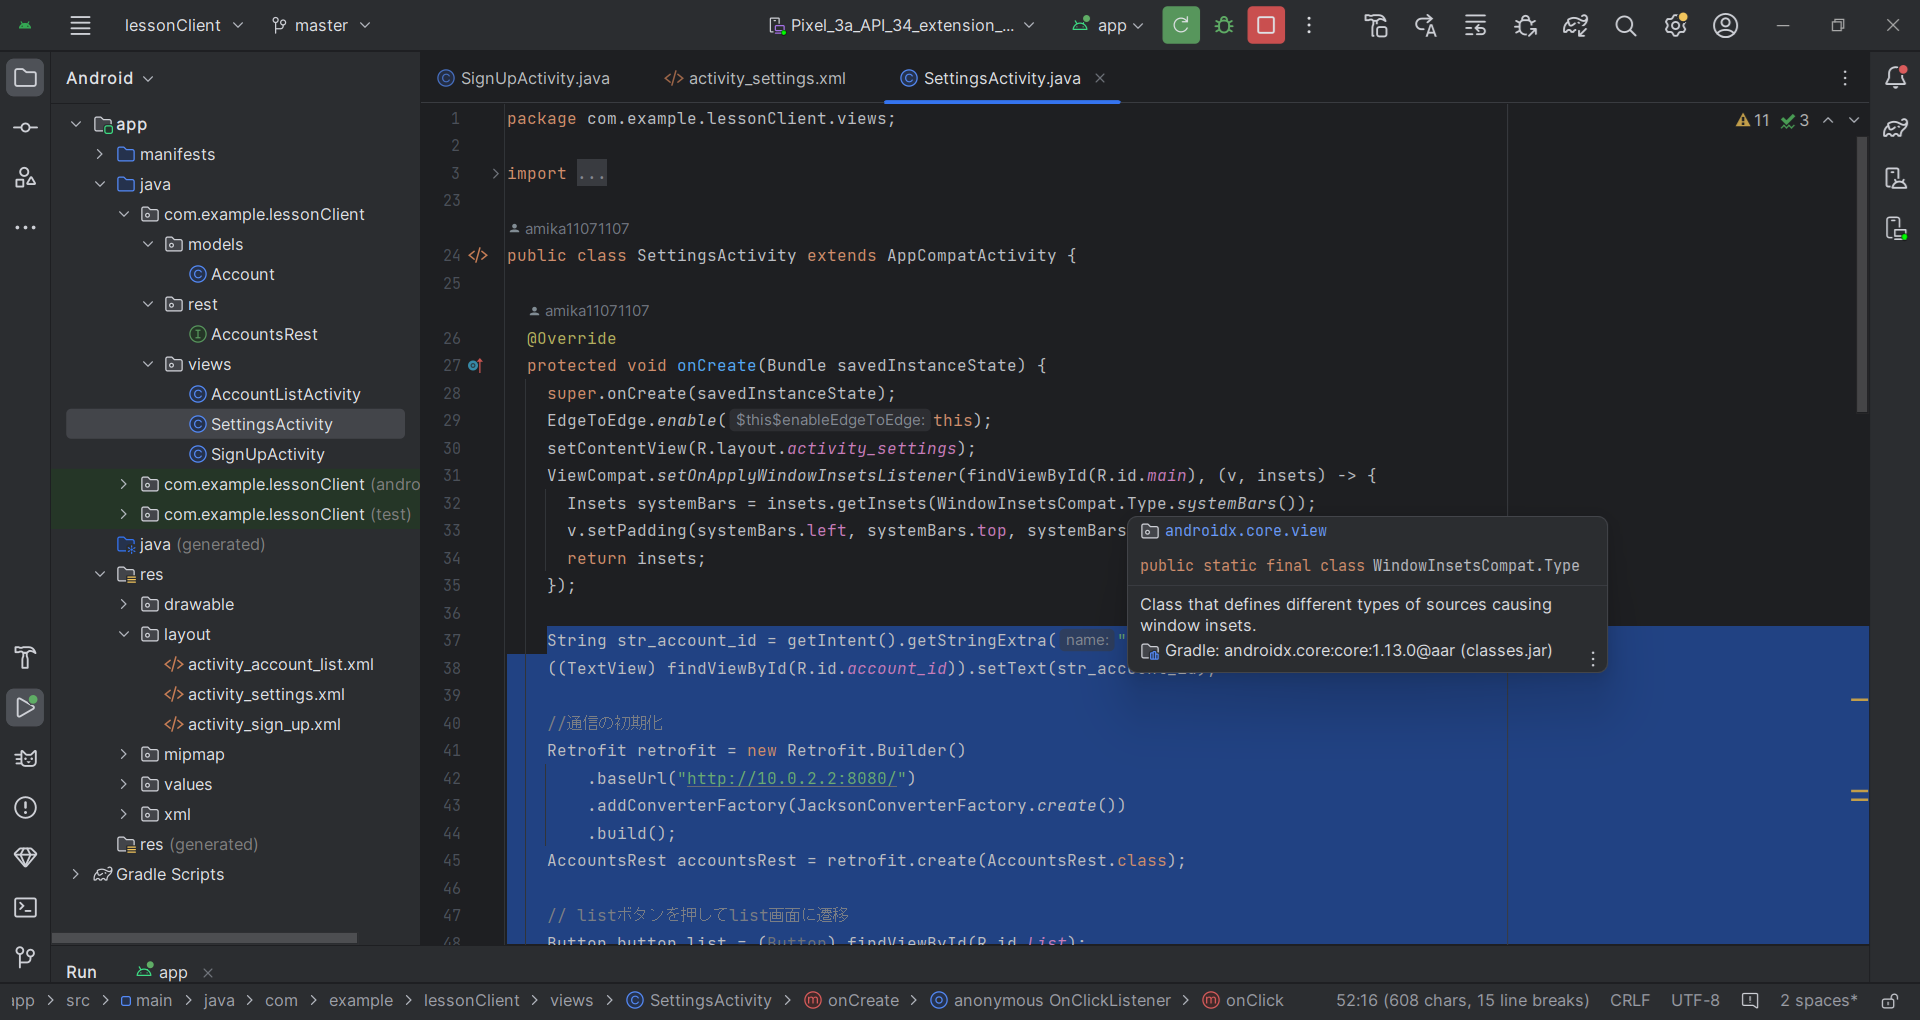Sync project with Gradle files icon
The width and height of the screenshot is (1920, 1020).
point(1576,25)
